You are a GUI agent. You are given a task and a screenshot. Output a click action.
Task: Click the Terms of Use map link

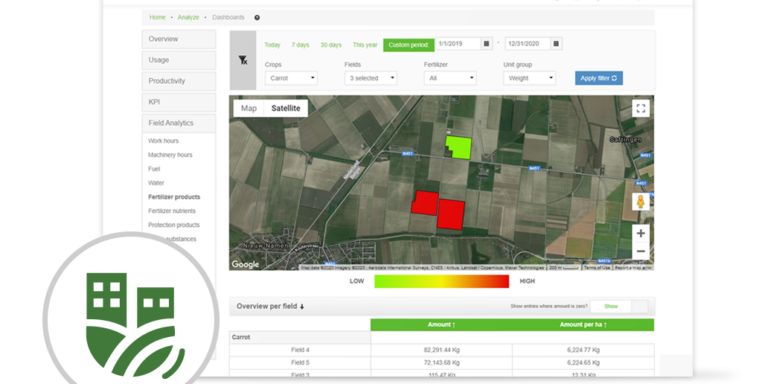597,268
